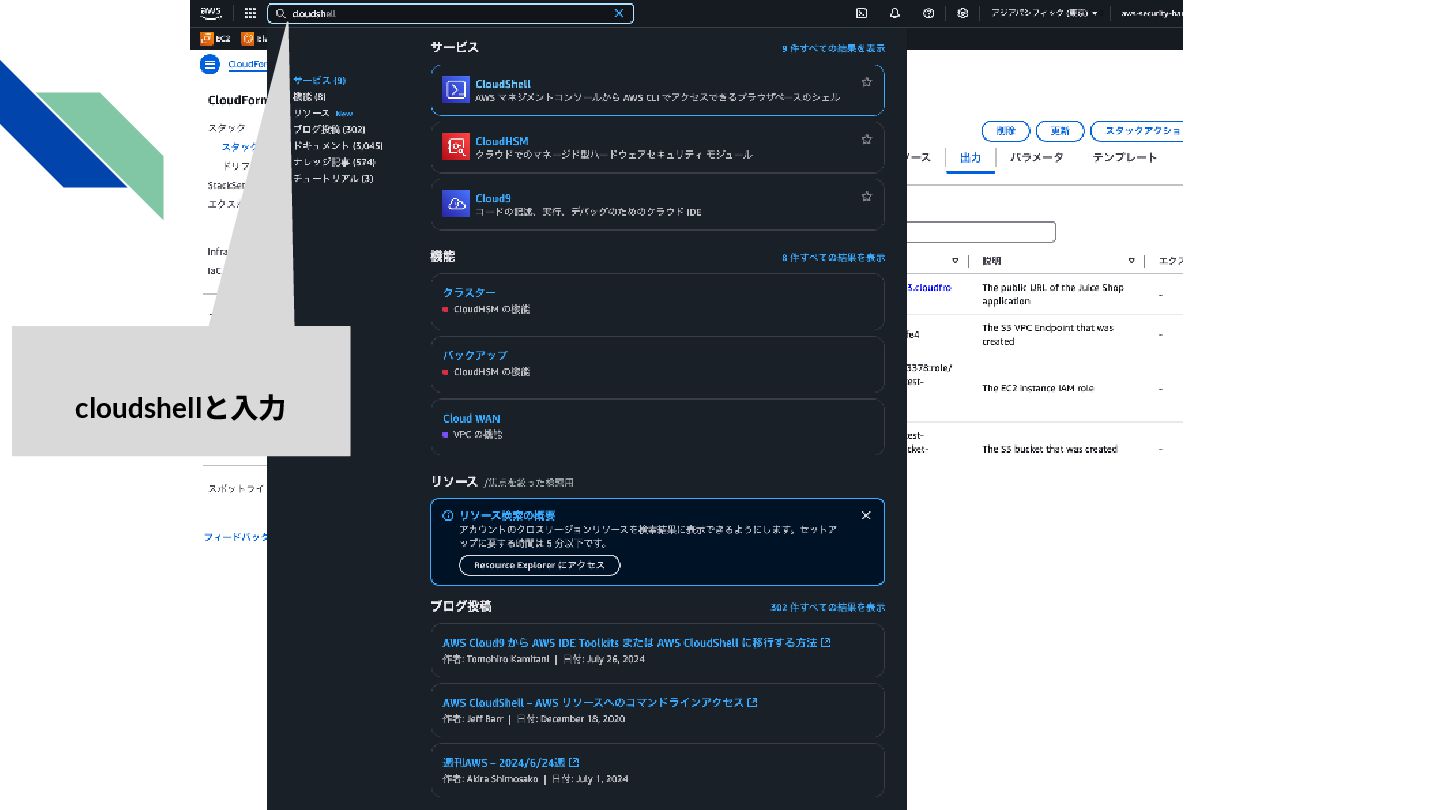
Task: Show all 8 feature results
Action: (x=833, y=257)
